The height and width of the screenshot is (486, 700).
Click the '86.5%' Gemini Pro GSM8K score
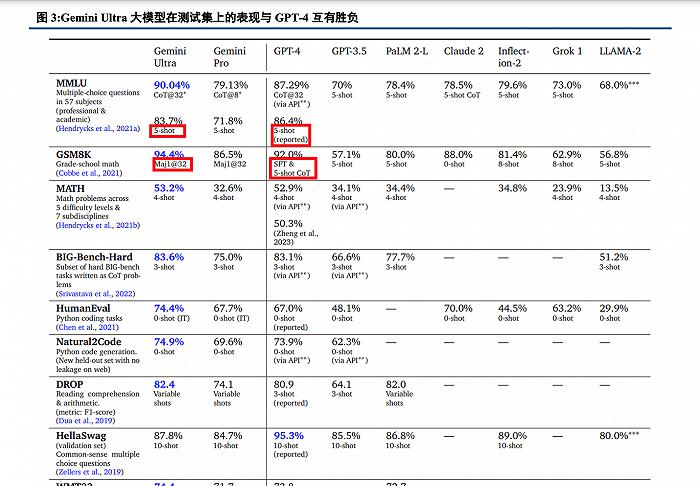[228, 154]
